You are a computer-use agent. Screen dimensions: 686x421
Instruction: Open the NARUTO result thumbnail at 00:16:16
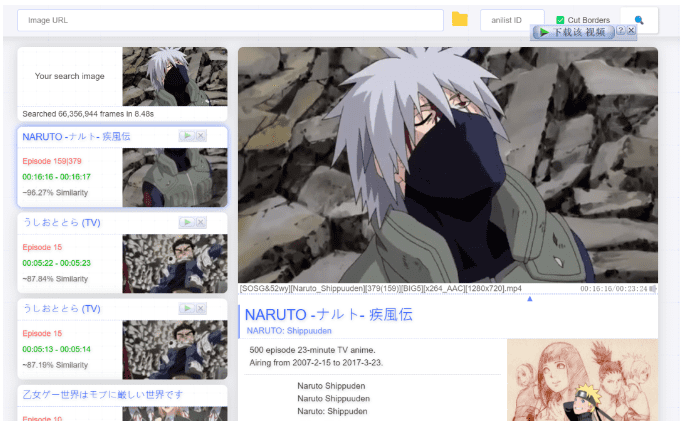175,177
